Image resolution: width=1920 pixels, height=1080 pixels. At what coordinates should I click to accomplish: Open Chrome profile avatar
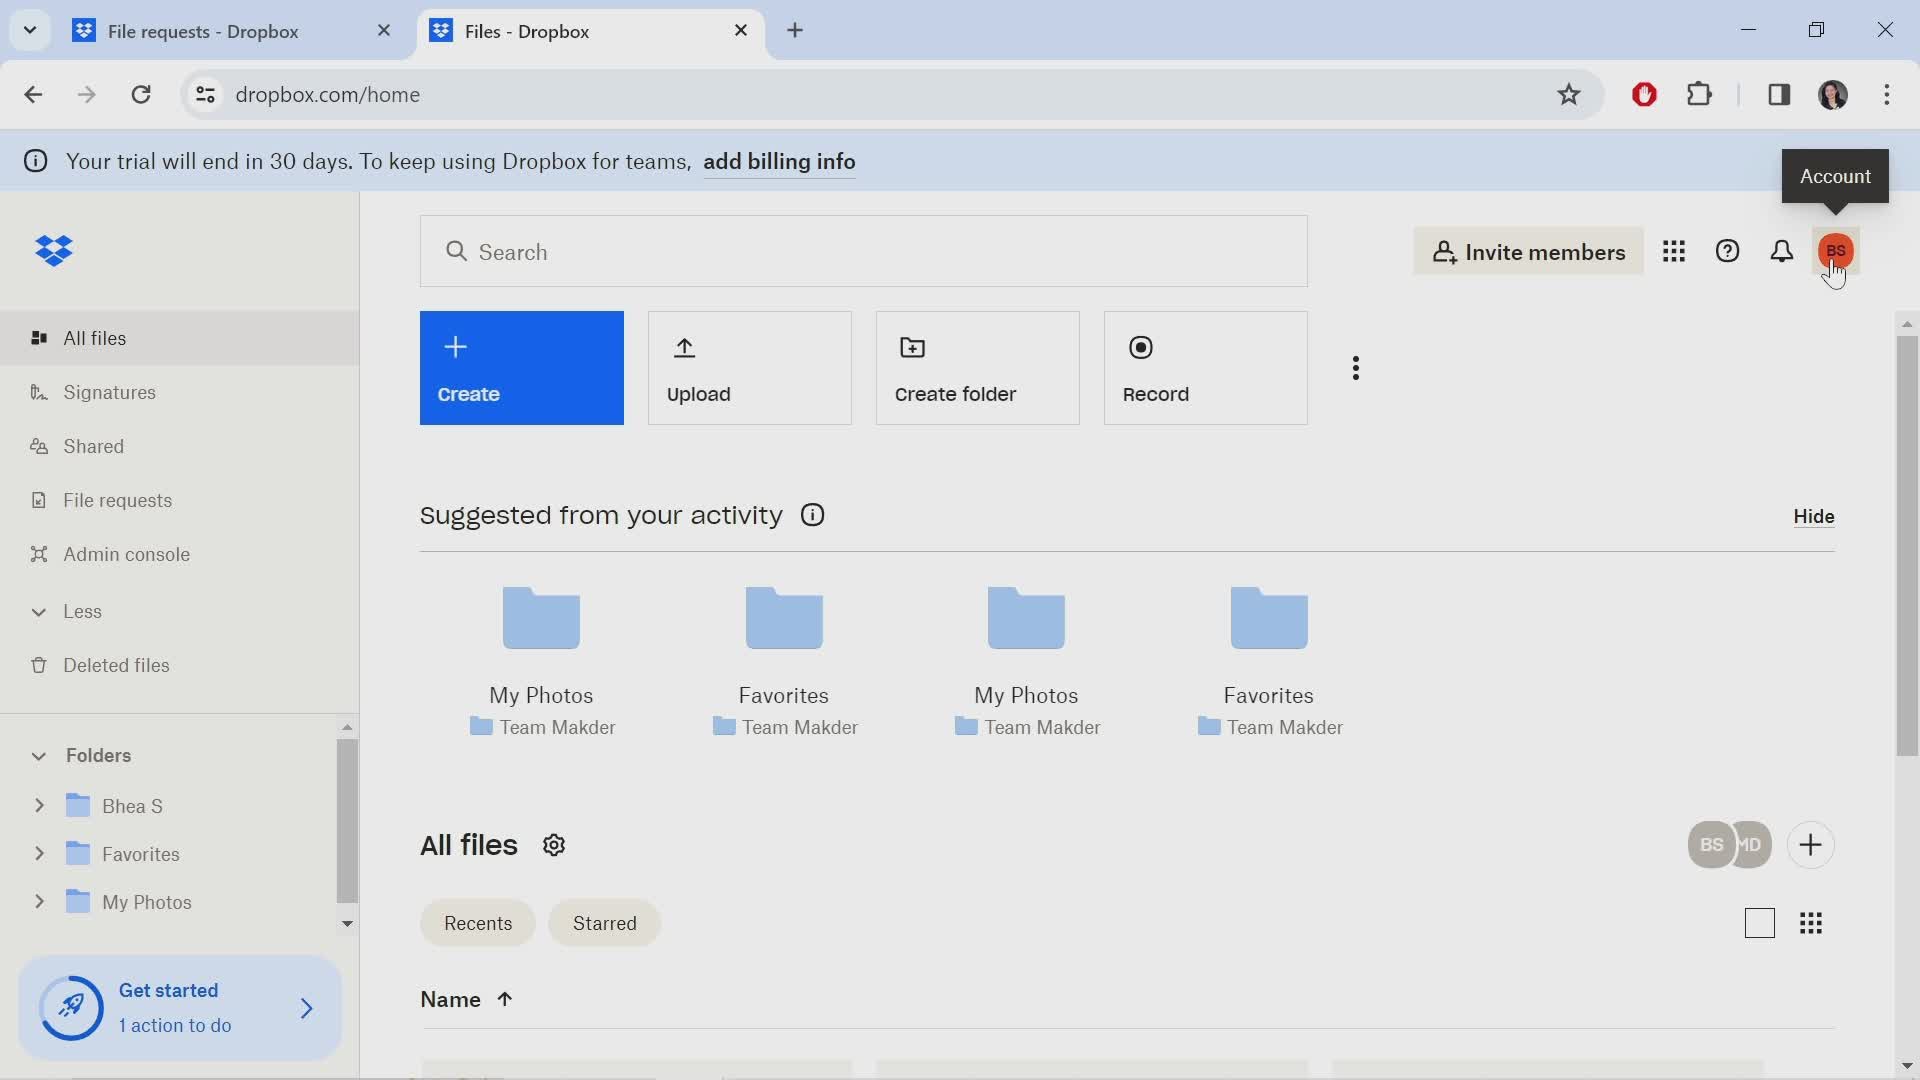tap(1832, 95)
